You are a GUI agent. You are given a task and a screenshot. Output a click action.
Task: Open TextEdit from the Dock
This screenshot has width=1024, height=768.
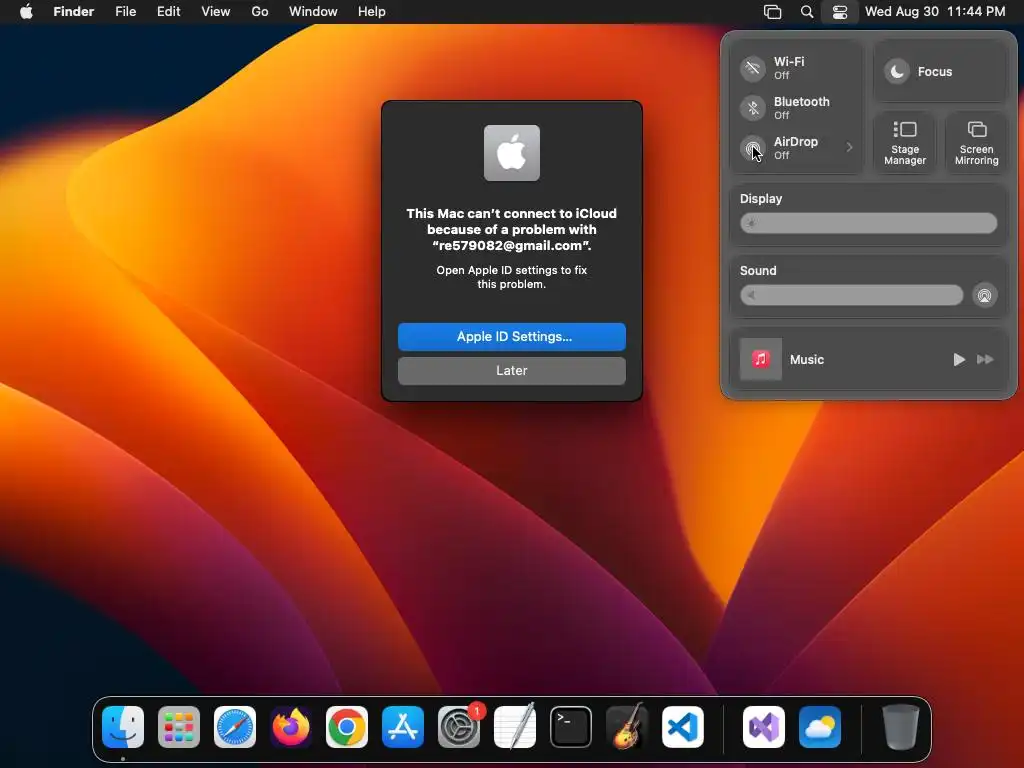coord(515,727)
